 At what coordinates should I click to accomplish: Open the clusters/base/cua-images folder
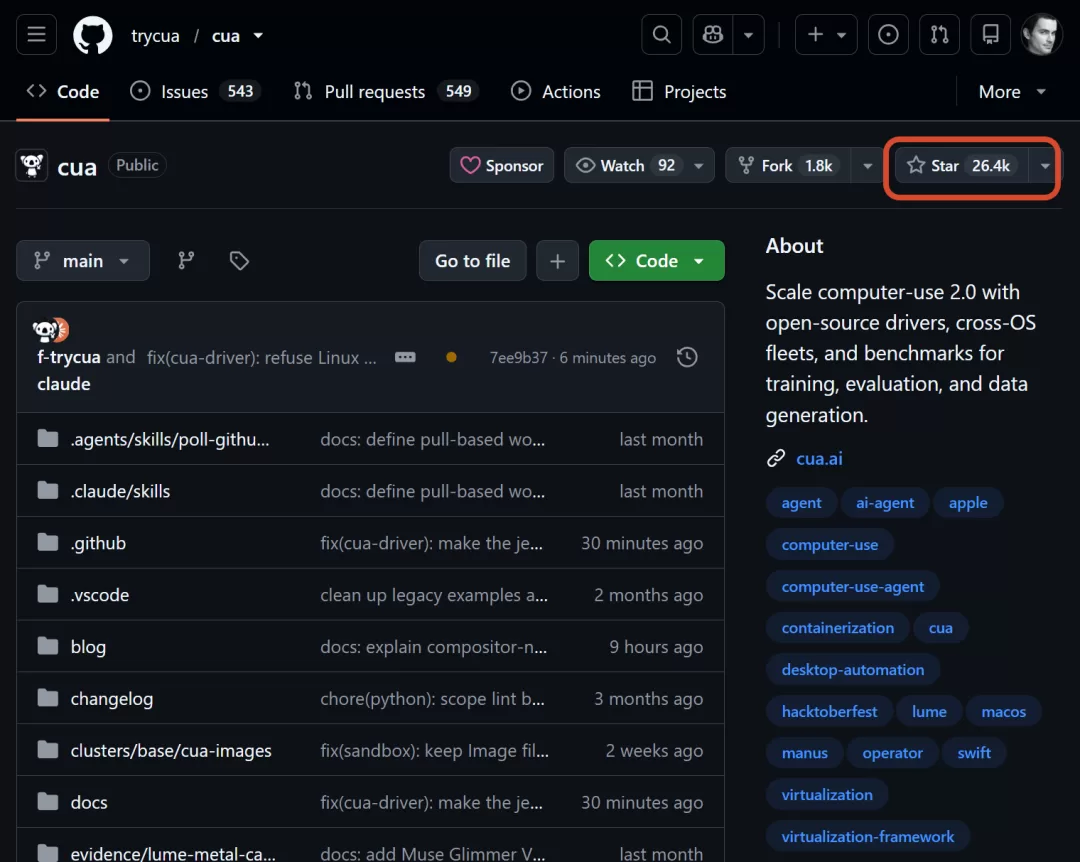click(x=171, y=750)
